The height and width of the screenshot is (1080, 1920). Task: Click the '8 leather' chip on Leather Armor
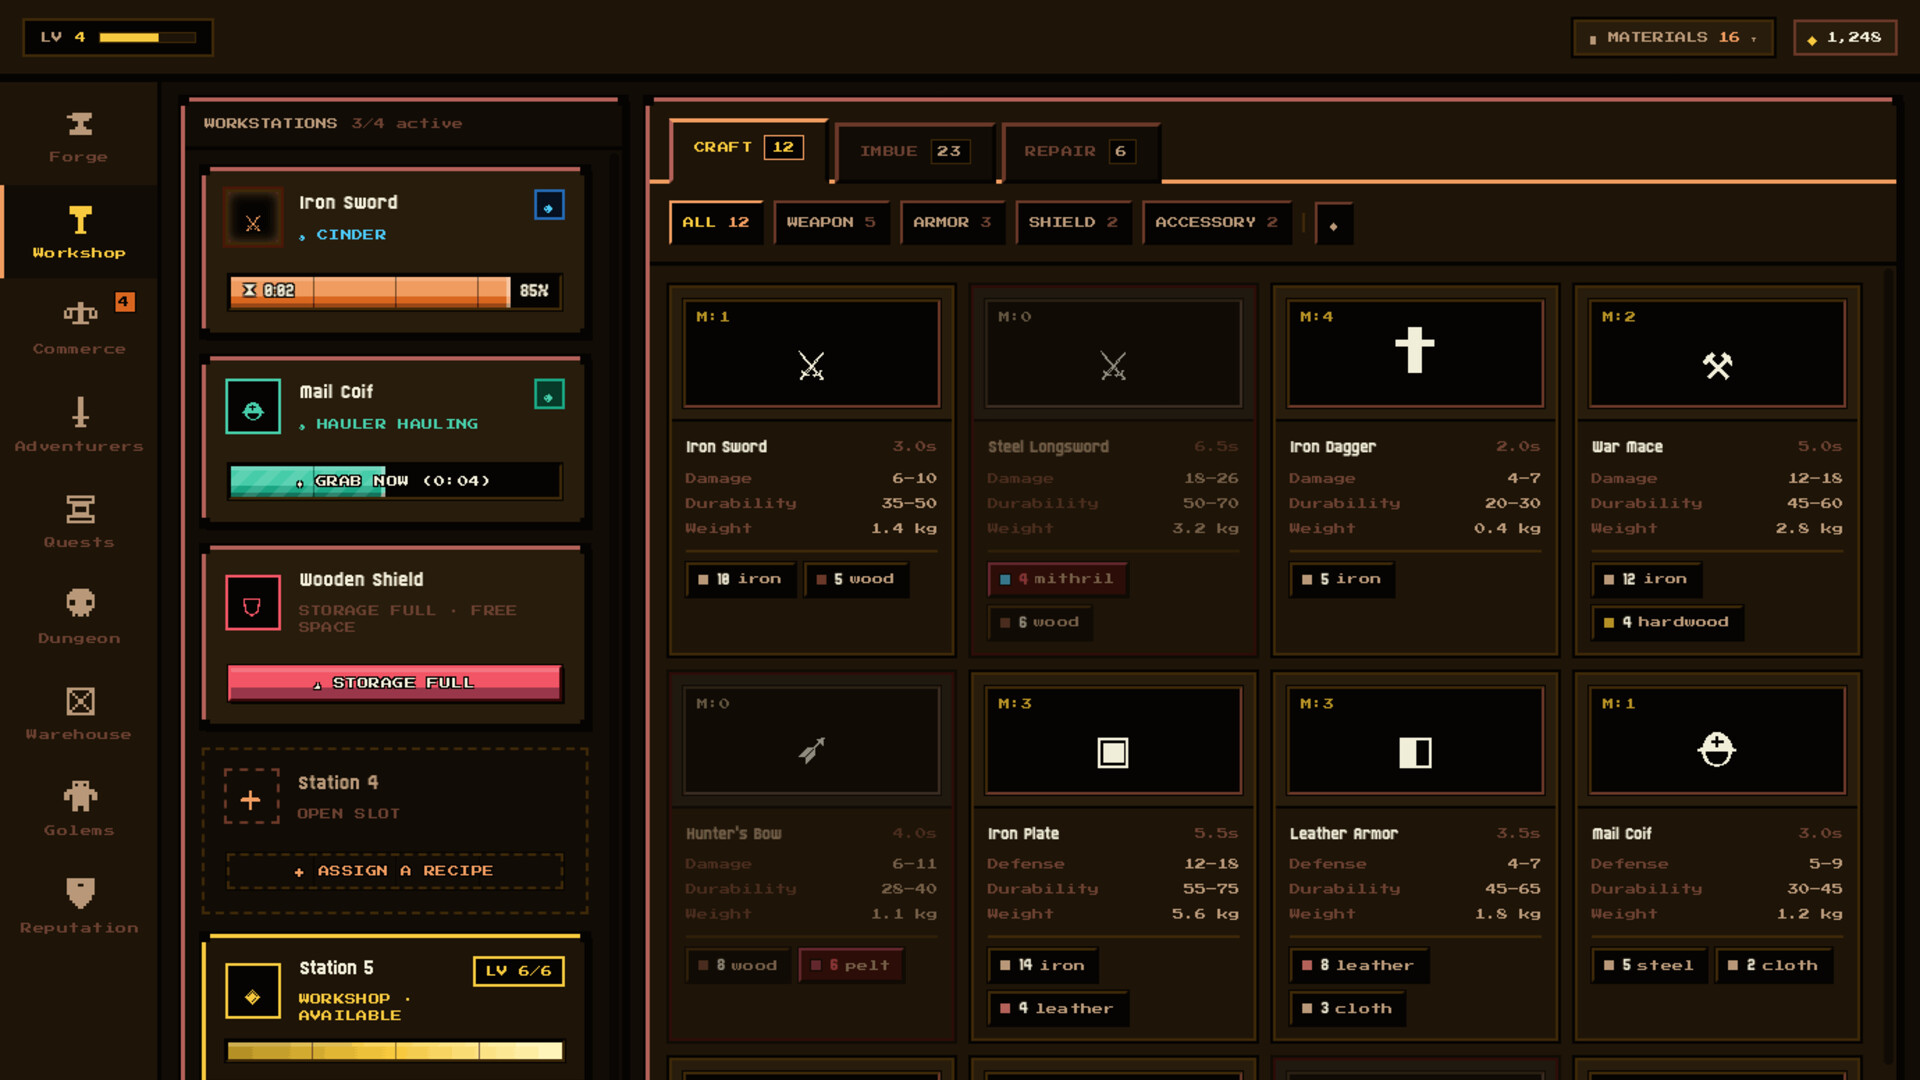click(1359, 966)
